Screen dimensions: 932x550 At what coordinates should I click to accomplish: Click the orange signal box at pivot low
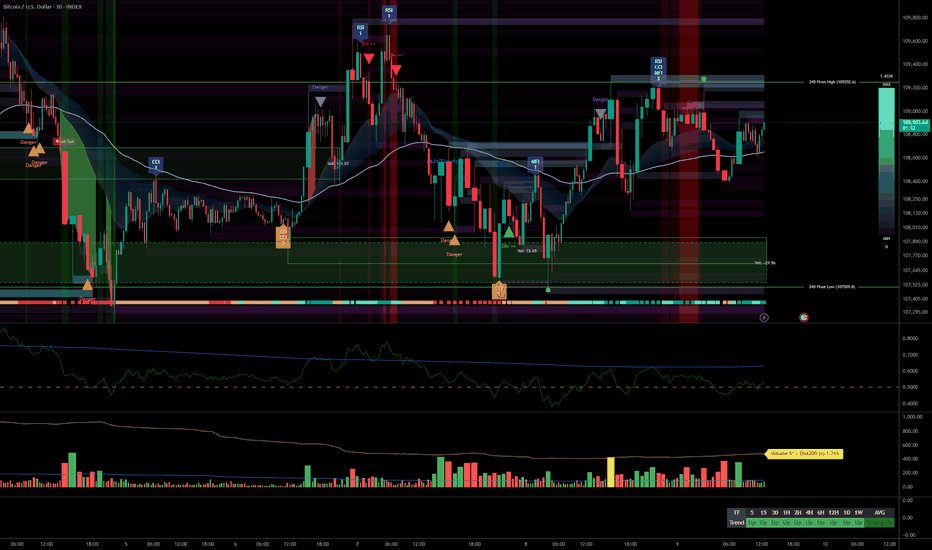(499, 291)
